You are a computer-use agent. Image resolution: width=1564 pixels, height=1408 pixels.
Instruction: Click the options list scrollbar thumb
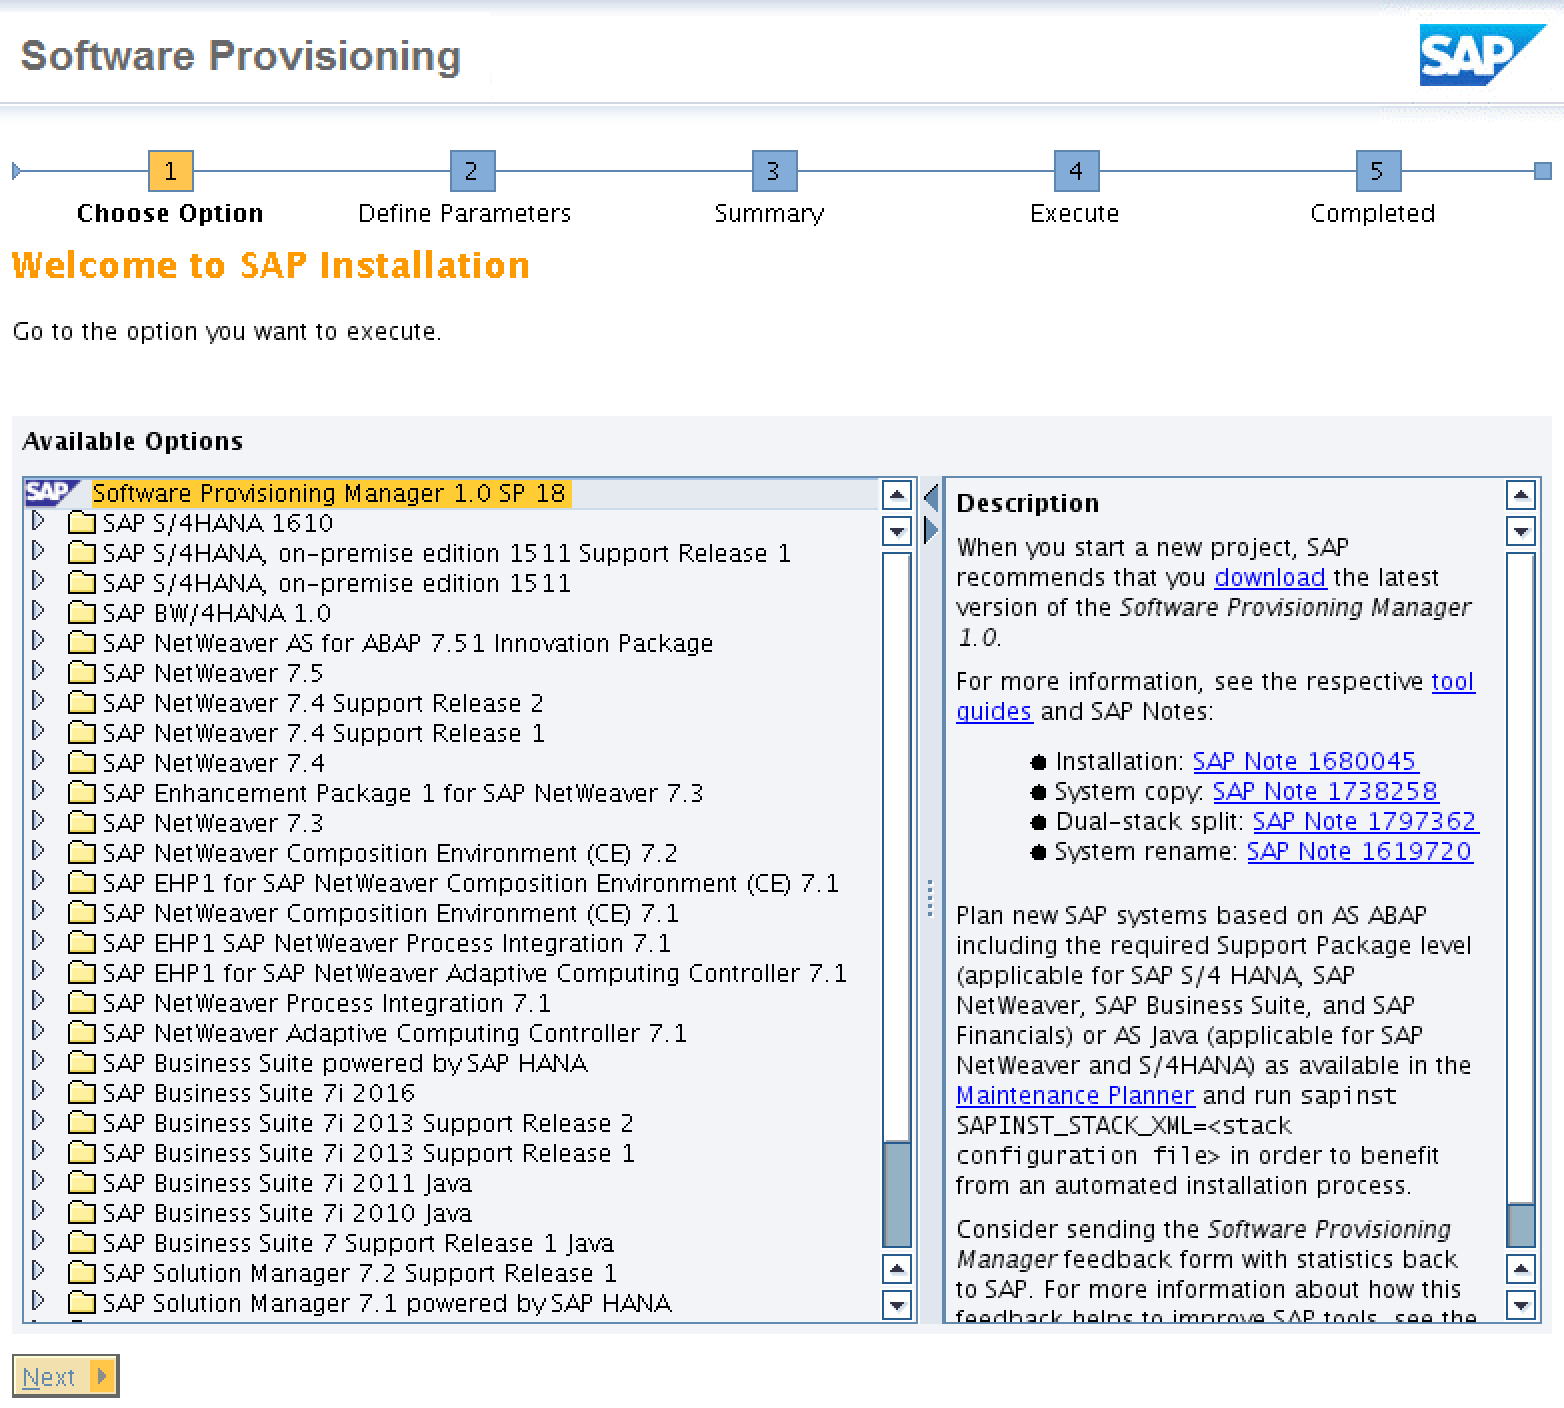pyautogui.click(x=897, y=1194)
